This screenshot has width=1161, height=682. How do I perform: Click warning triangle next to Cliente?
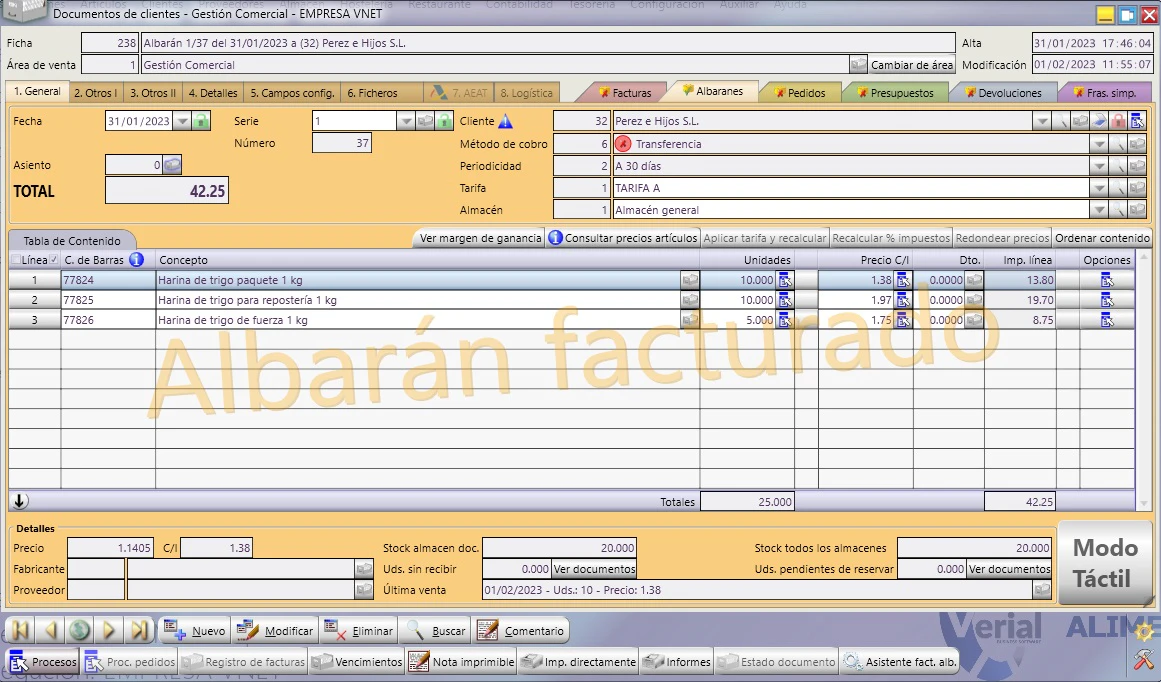pos(505,121)
